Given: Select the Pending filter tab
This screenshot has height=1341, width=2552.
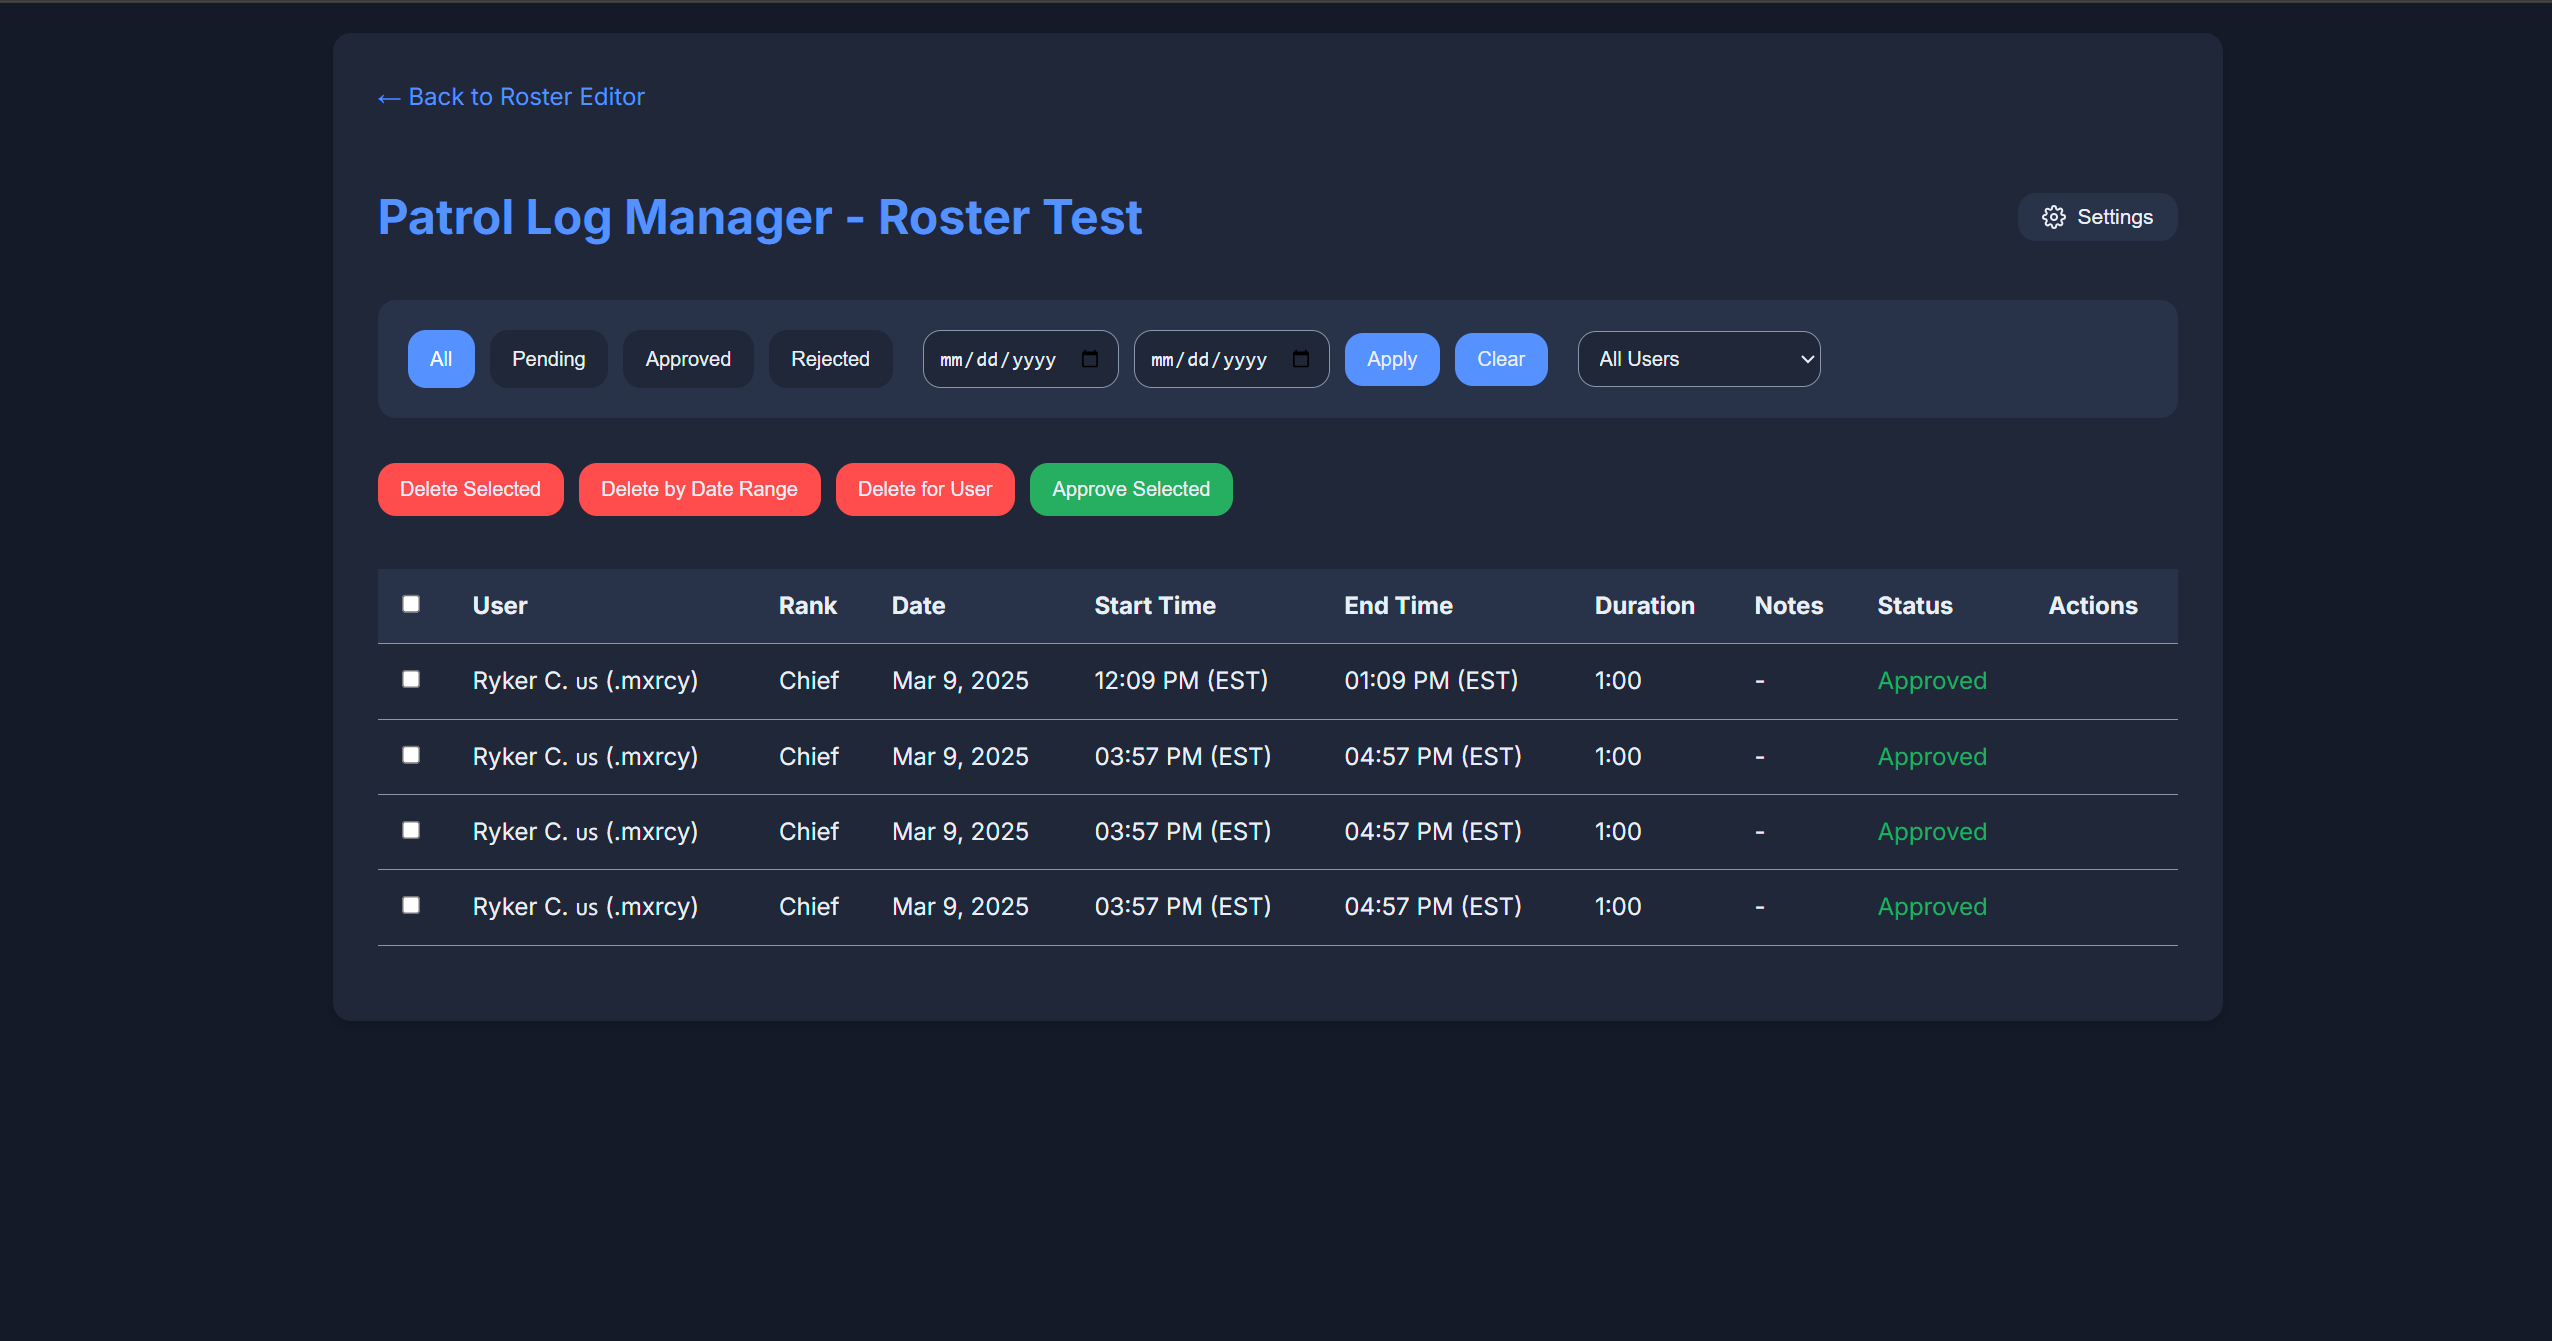Looking at the screenshot, I should point(549,359).
